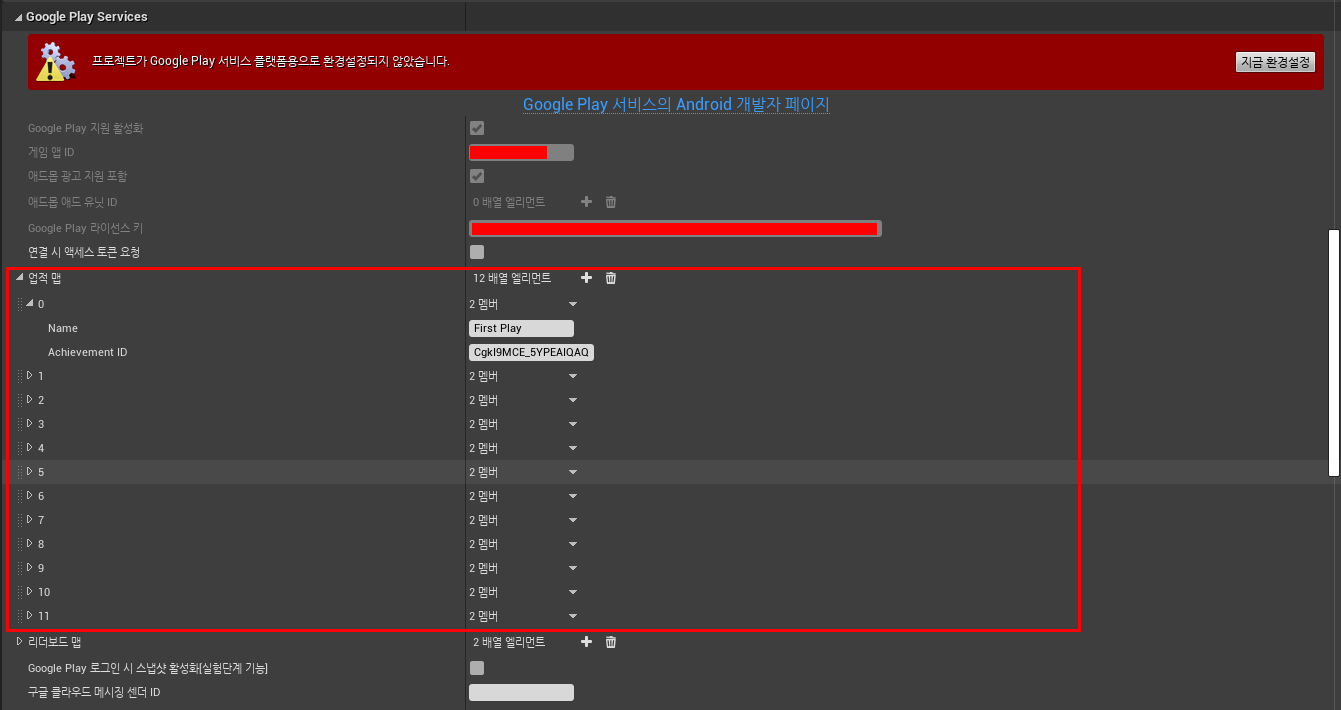Open options dropdown for element 4
The width and height of the screenshot is (1341, 710).
(x=573, y=448)
